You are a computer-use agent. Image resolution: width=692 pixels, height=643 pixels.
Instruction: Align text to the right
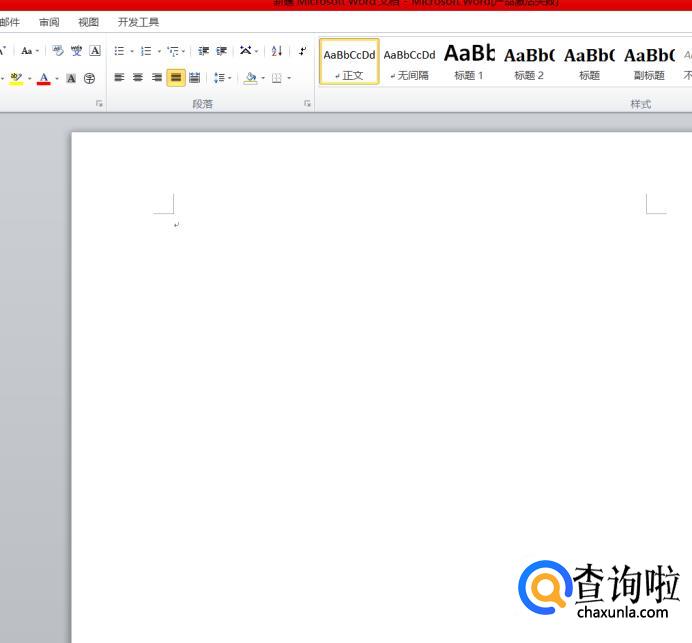click(x=157, y=78)
